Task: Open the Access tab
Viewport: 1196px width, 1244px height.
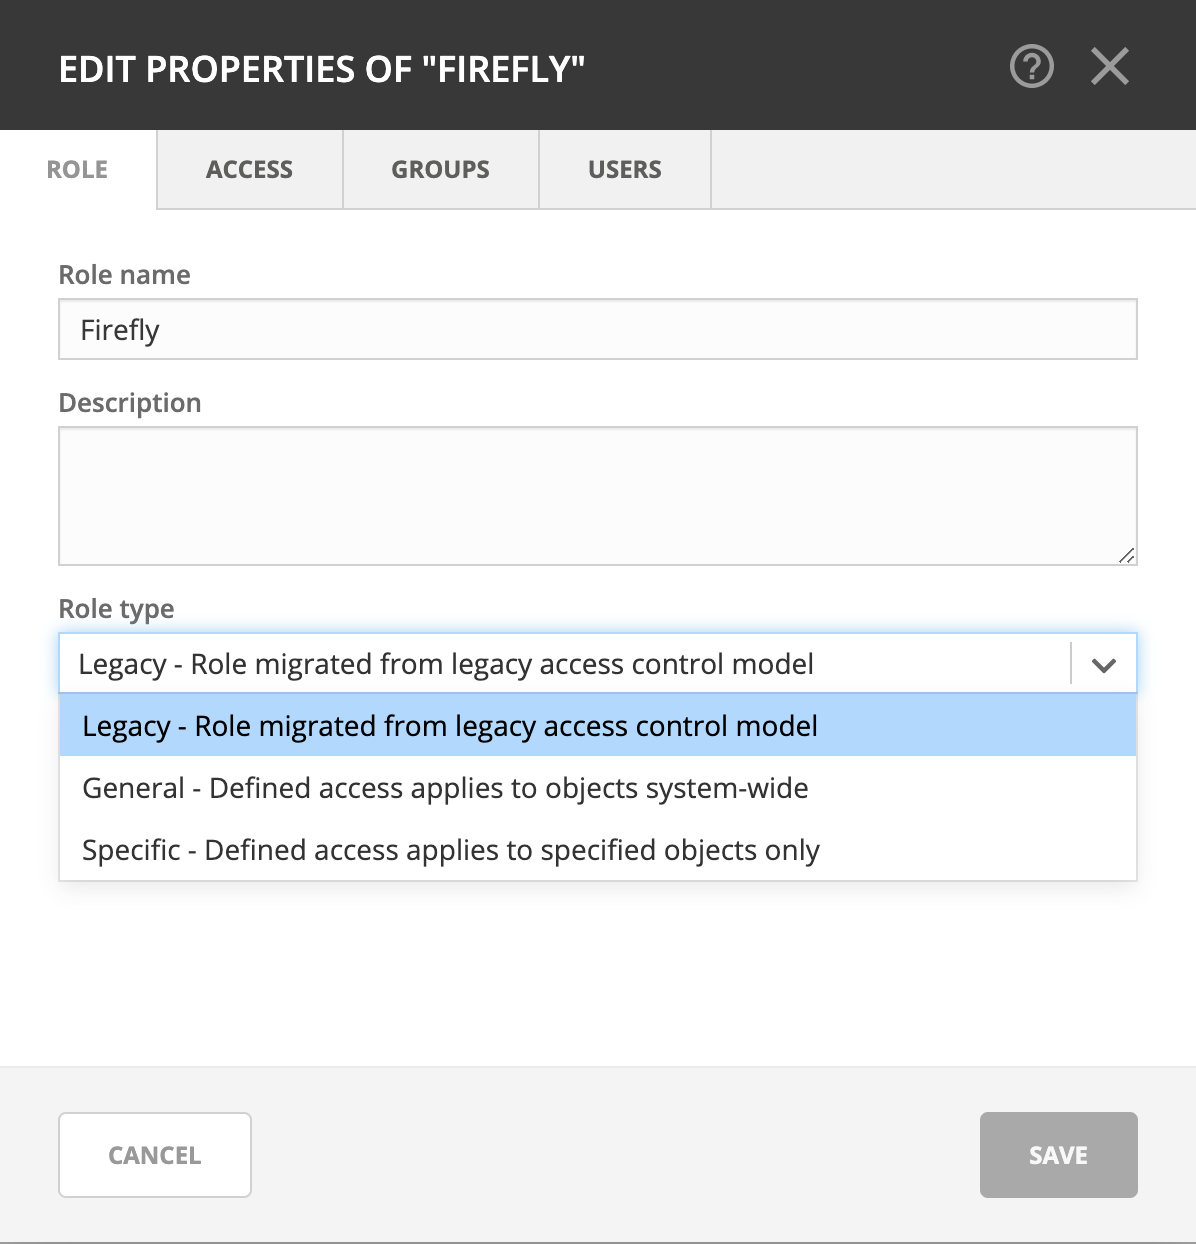Action: coord(249,169)
